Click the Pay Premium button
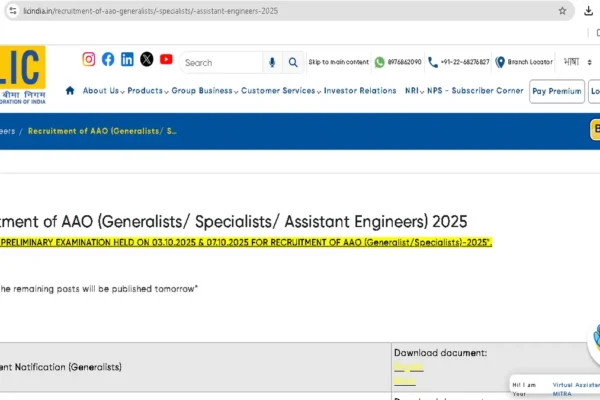Viewport: 600px width, 400px height. click(557, 91)
